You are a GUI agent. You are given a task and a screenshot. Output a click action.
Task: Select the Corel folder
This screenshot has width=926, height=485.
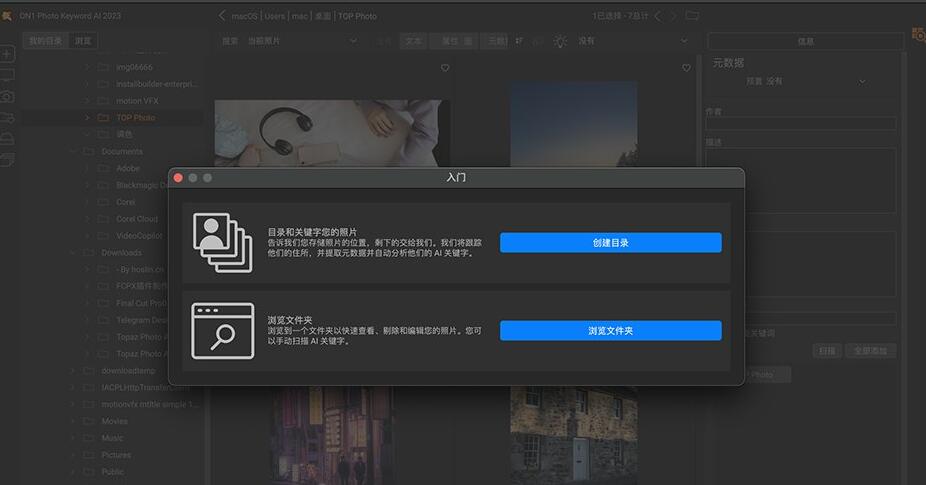[x=126, y=202]
